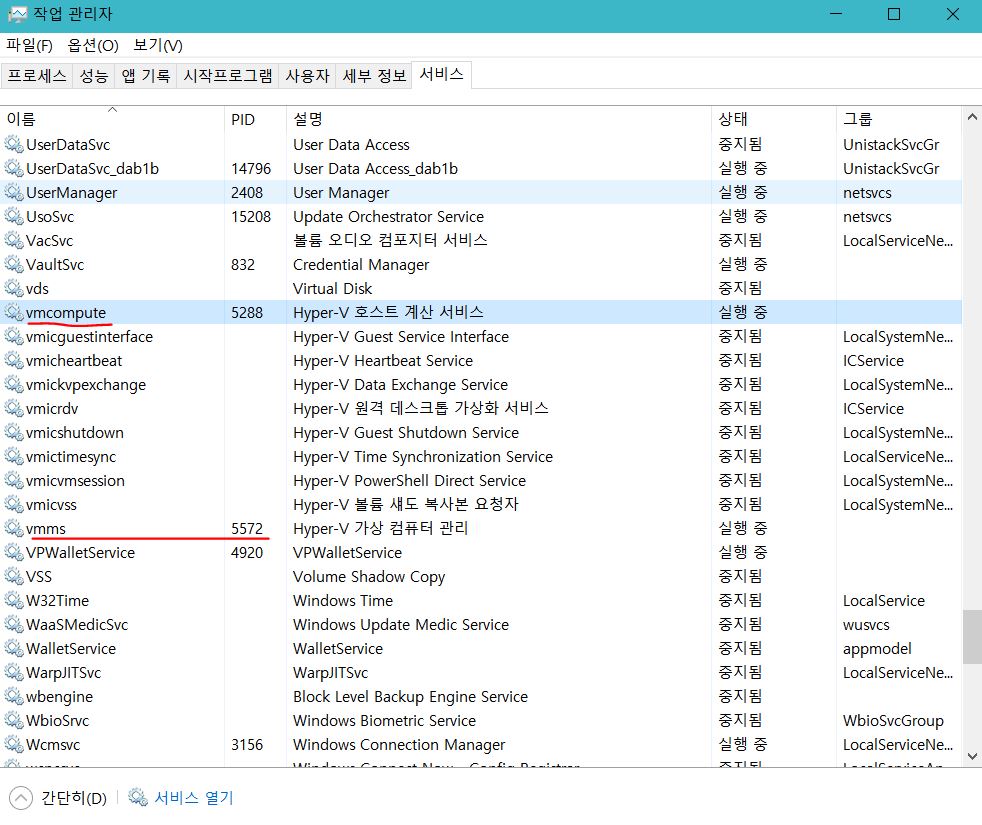
Task: Open the 옵션(O) menu
Action: [x=93, y=45]
